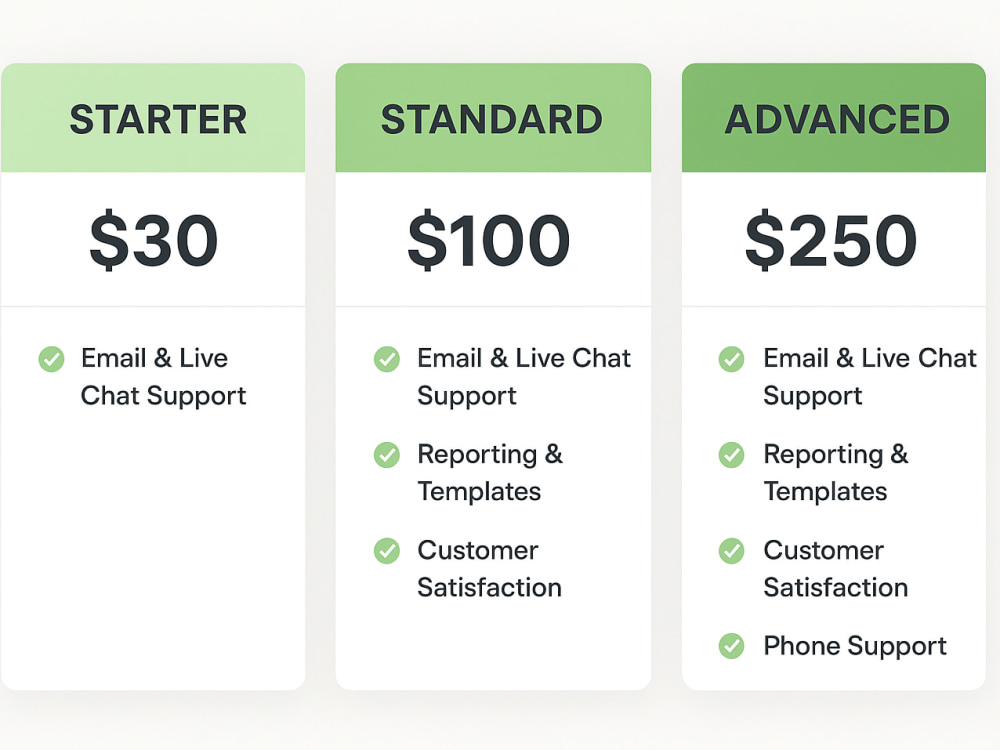
Task: Click Standard's Customer Satisfaction text
Action: tap(489, 569)
